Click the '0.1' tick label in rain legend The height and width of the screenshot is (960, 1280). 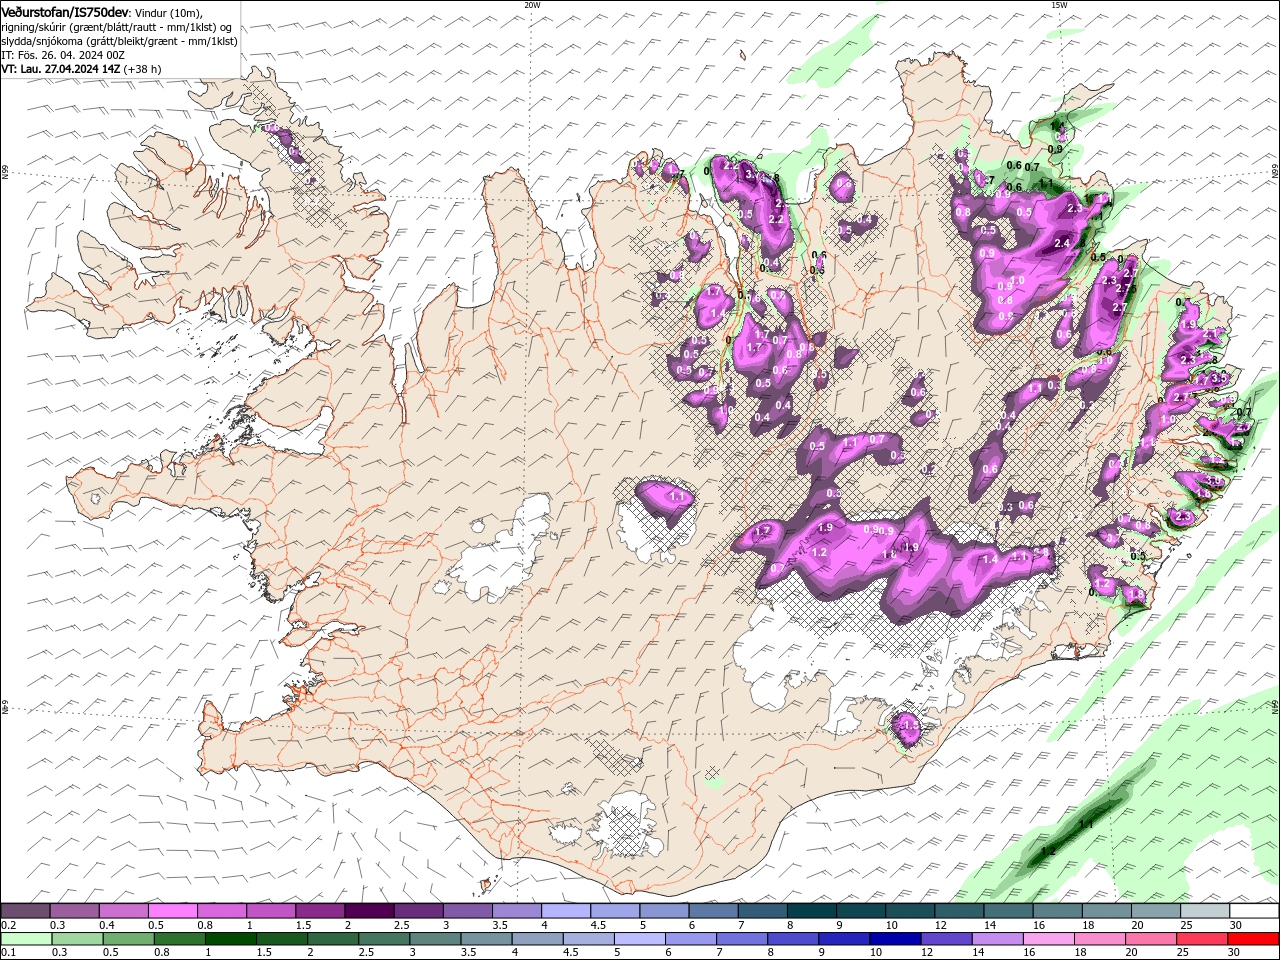tap(8, 953)
